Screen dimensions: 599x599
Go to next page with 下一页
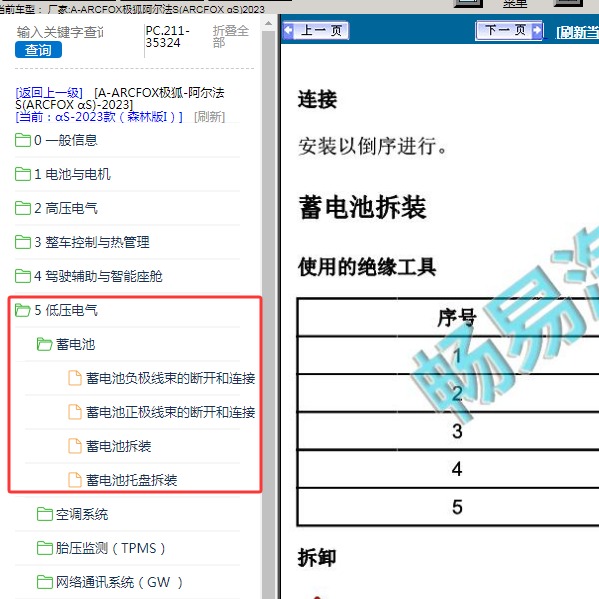click(x=509, y=30)
